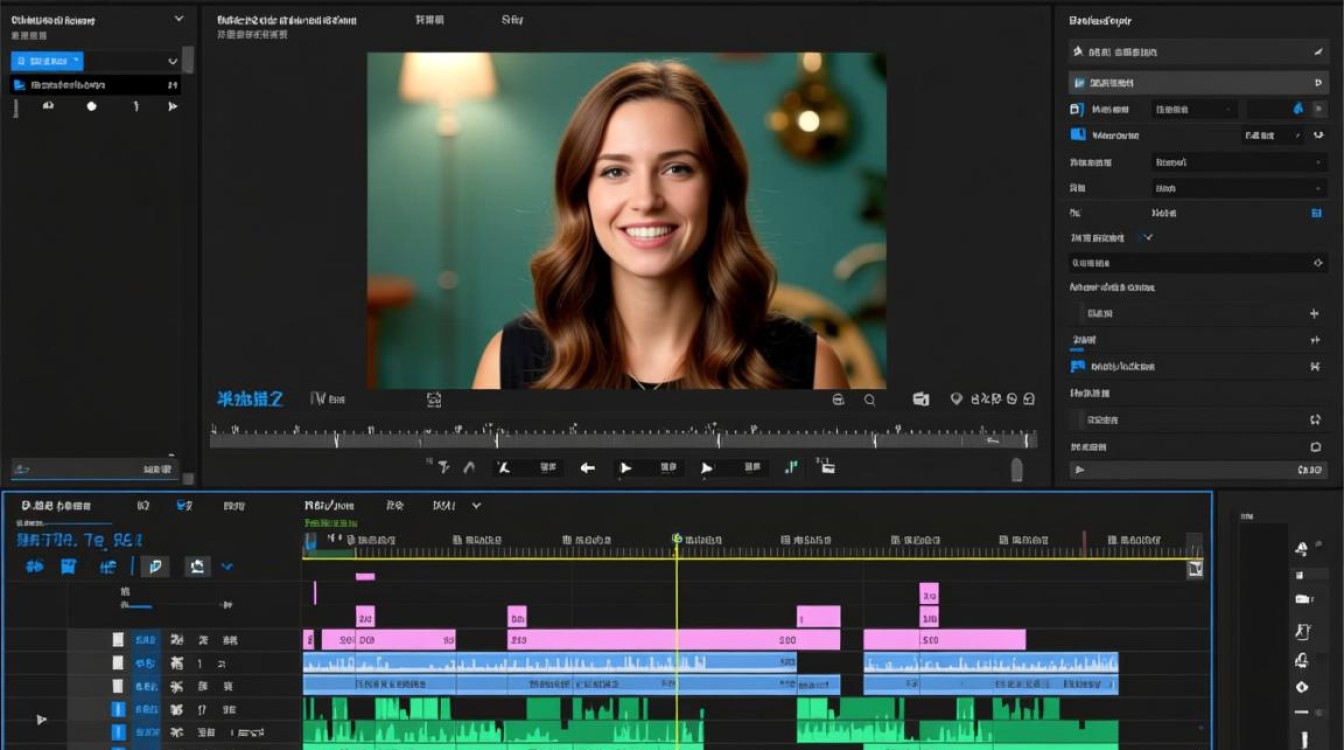This screenshot has width=1344, height=750.
Task: Click the center play button under the preview ruler
Action: pos(626,467)
